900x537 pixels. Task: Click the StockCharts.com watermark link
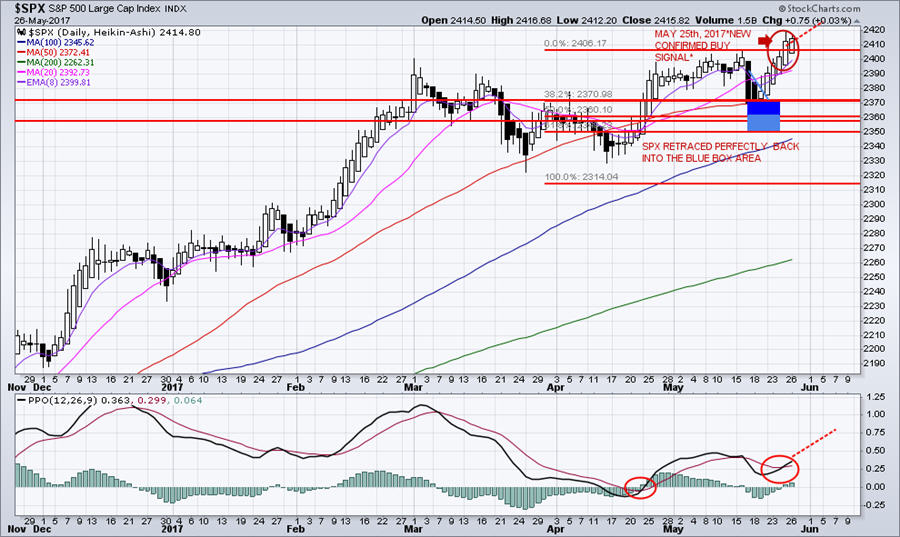point(835,8)
